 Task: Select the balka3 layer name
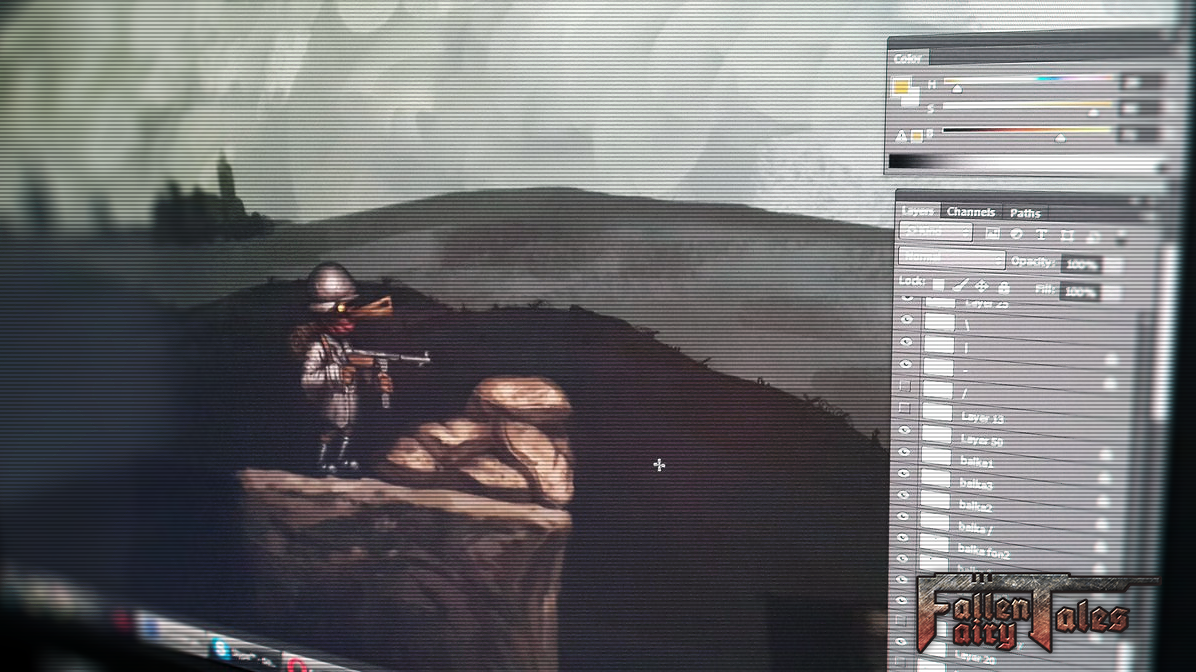click(976, 484)
